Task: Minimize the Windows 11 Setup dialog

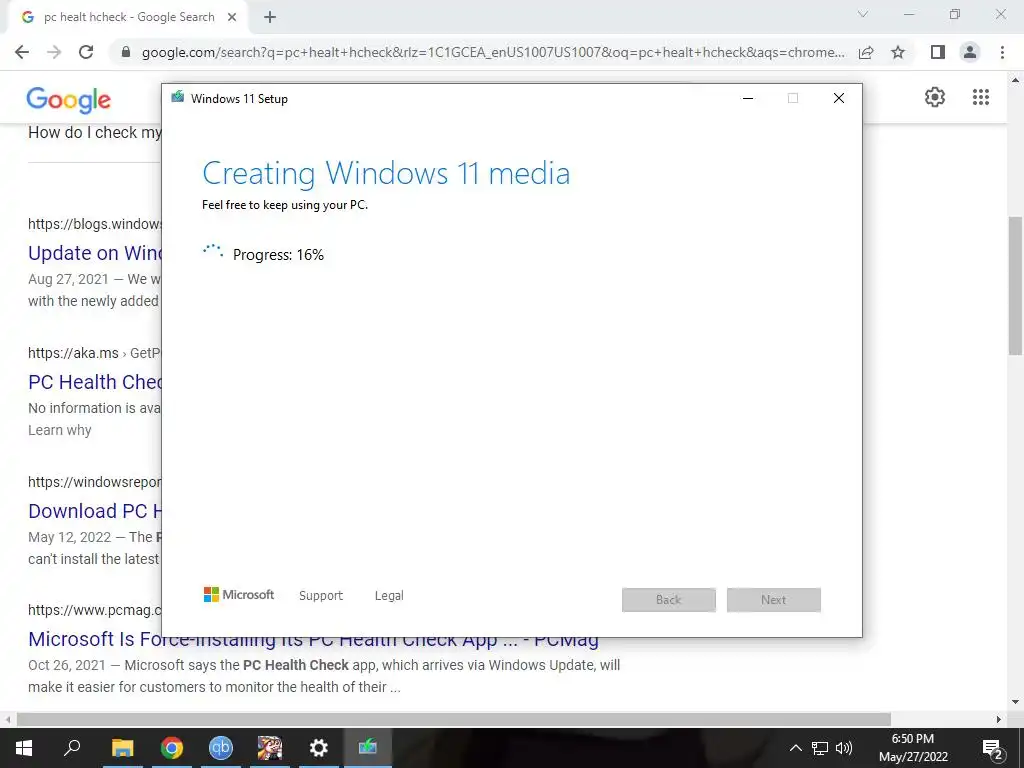Action: tap(748, 99)
